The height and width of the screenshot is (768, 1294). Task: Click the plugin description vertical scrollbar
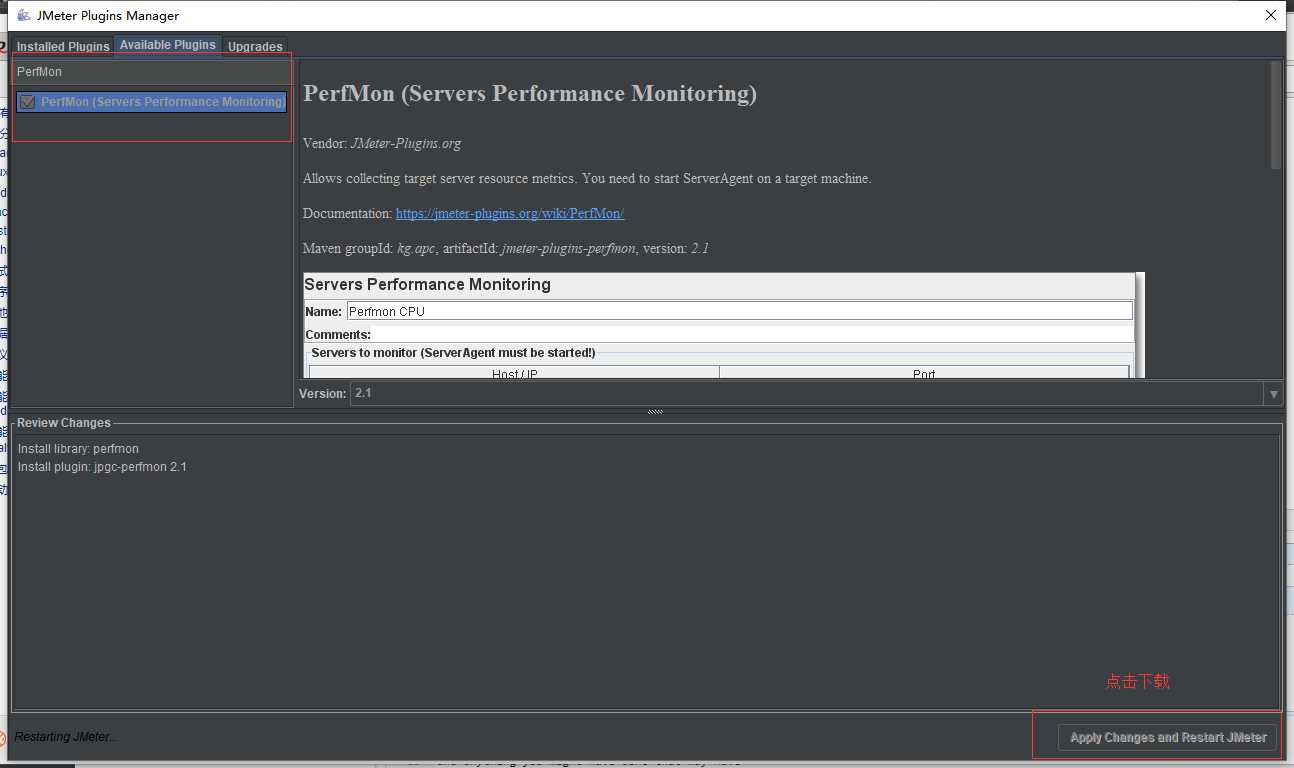[x=1275, y=115]
